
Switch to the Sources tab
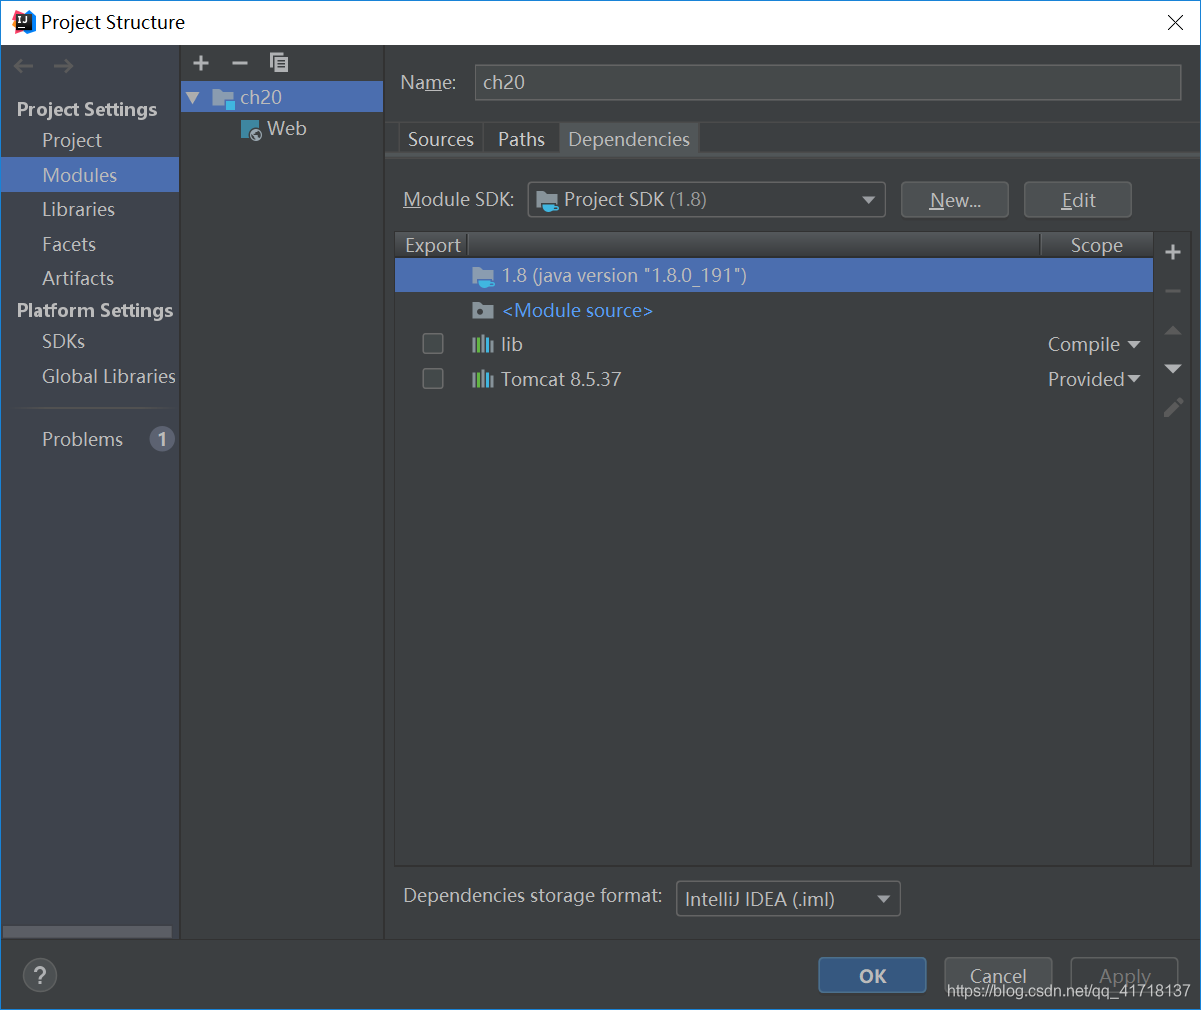(x=441, y=139)
